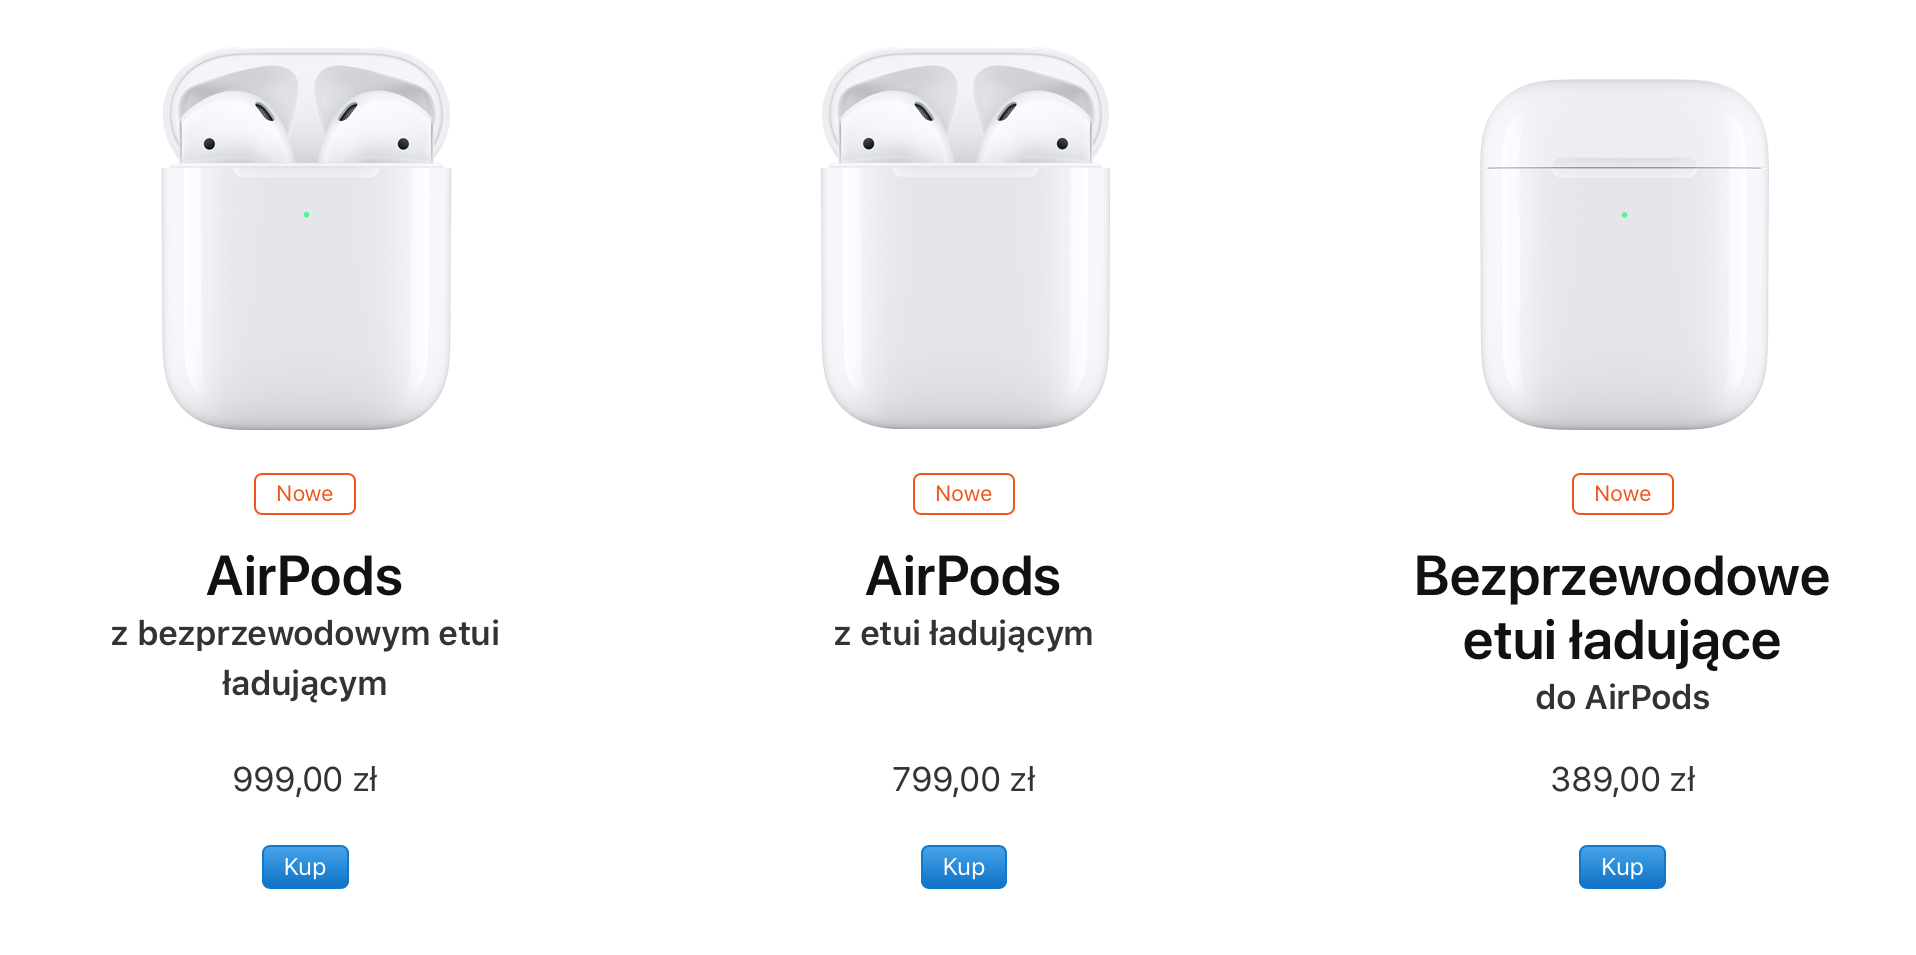Select the 389,00 zł price
This screenshot has height=955, width=1916.
click(x=1622, y=779)
